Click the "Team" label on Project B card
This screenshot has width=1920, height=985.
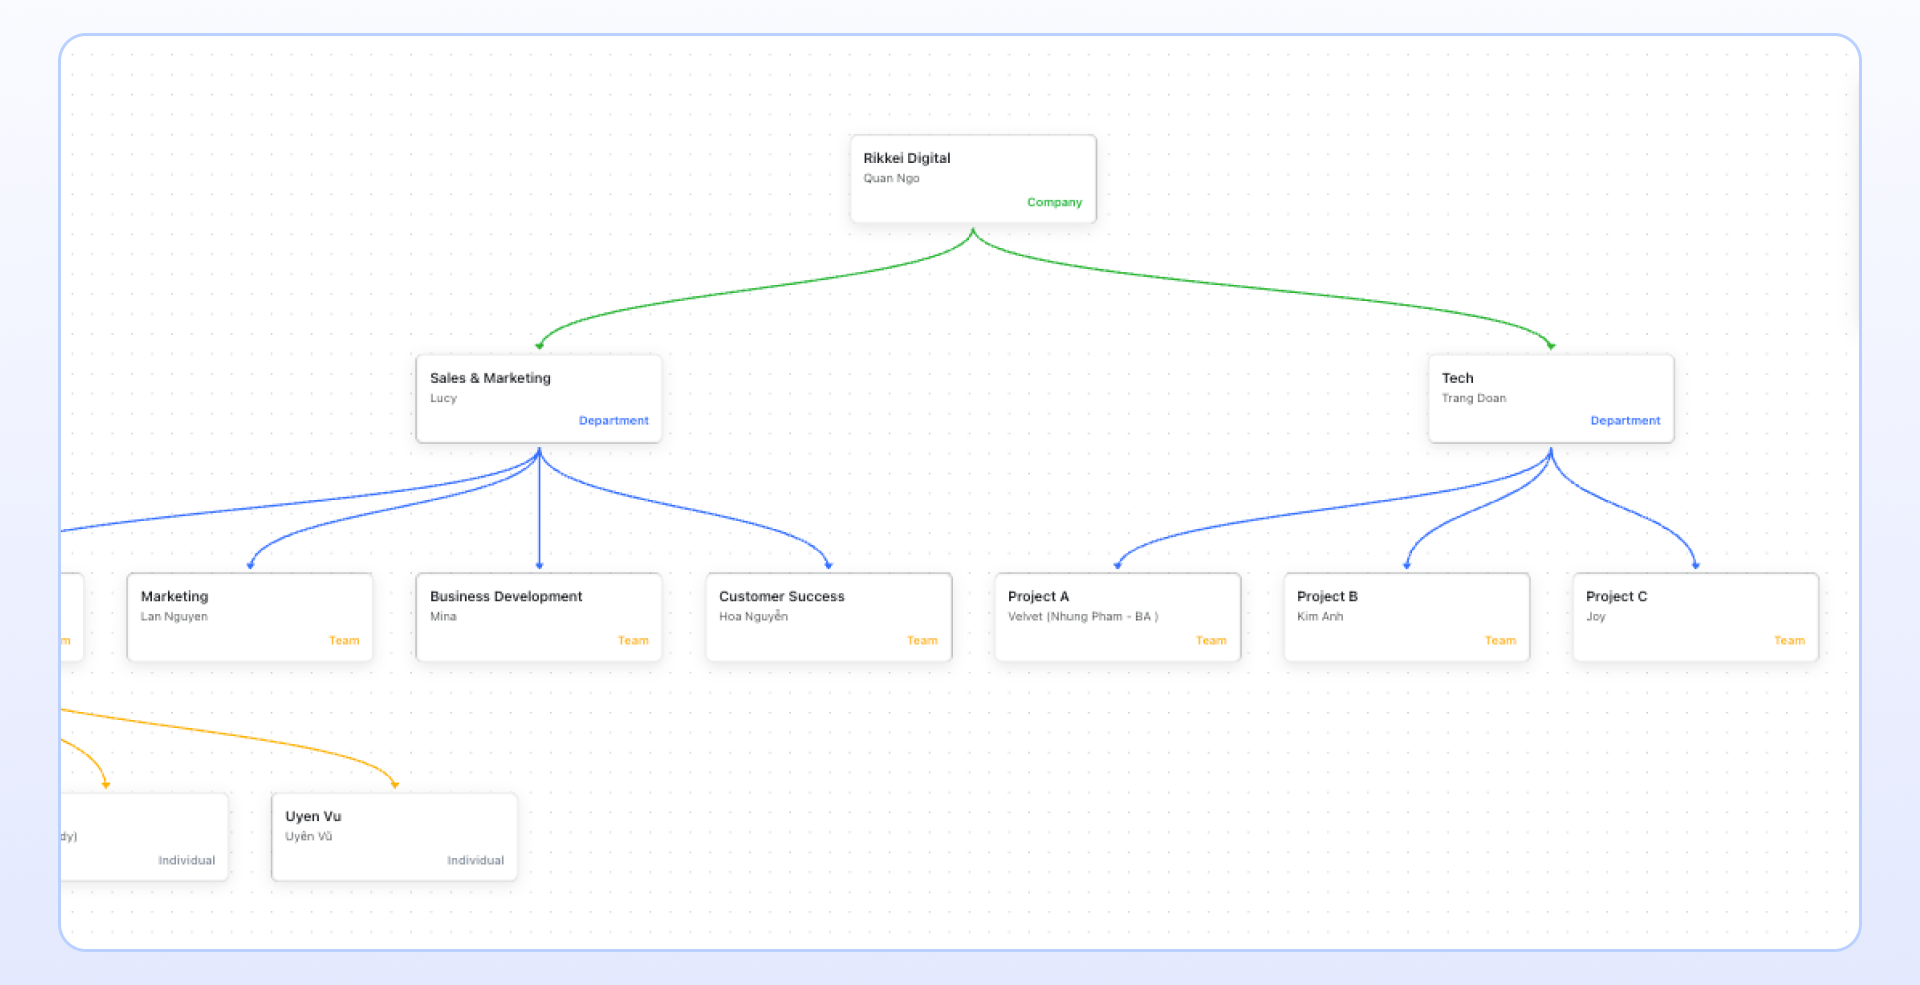1500,641
